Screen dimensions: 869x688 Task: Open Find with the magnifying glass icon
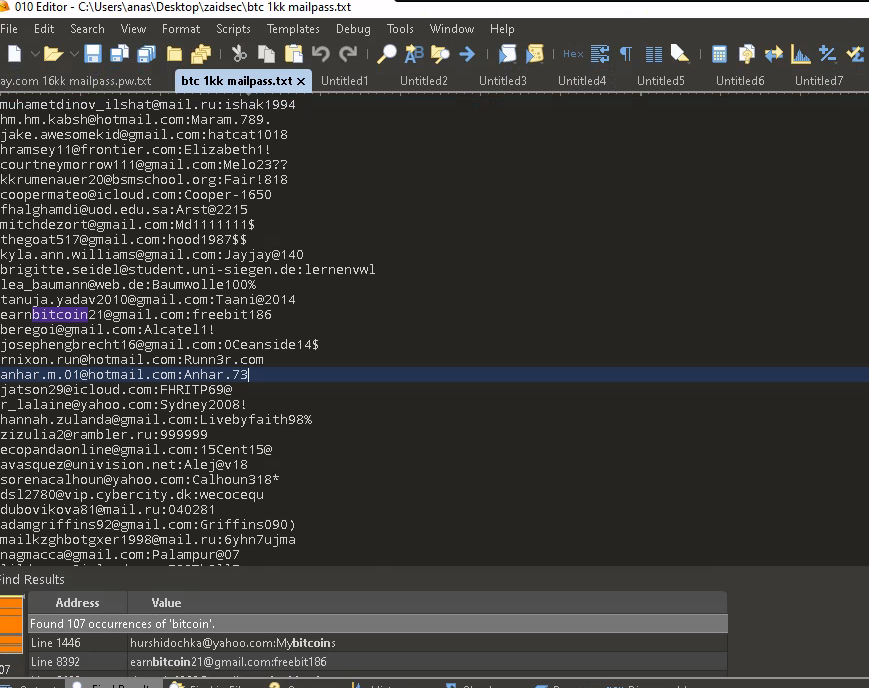click(x=386, y=54)
